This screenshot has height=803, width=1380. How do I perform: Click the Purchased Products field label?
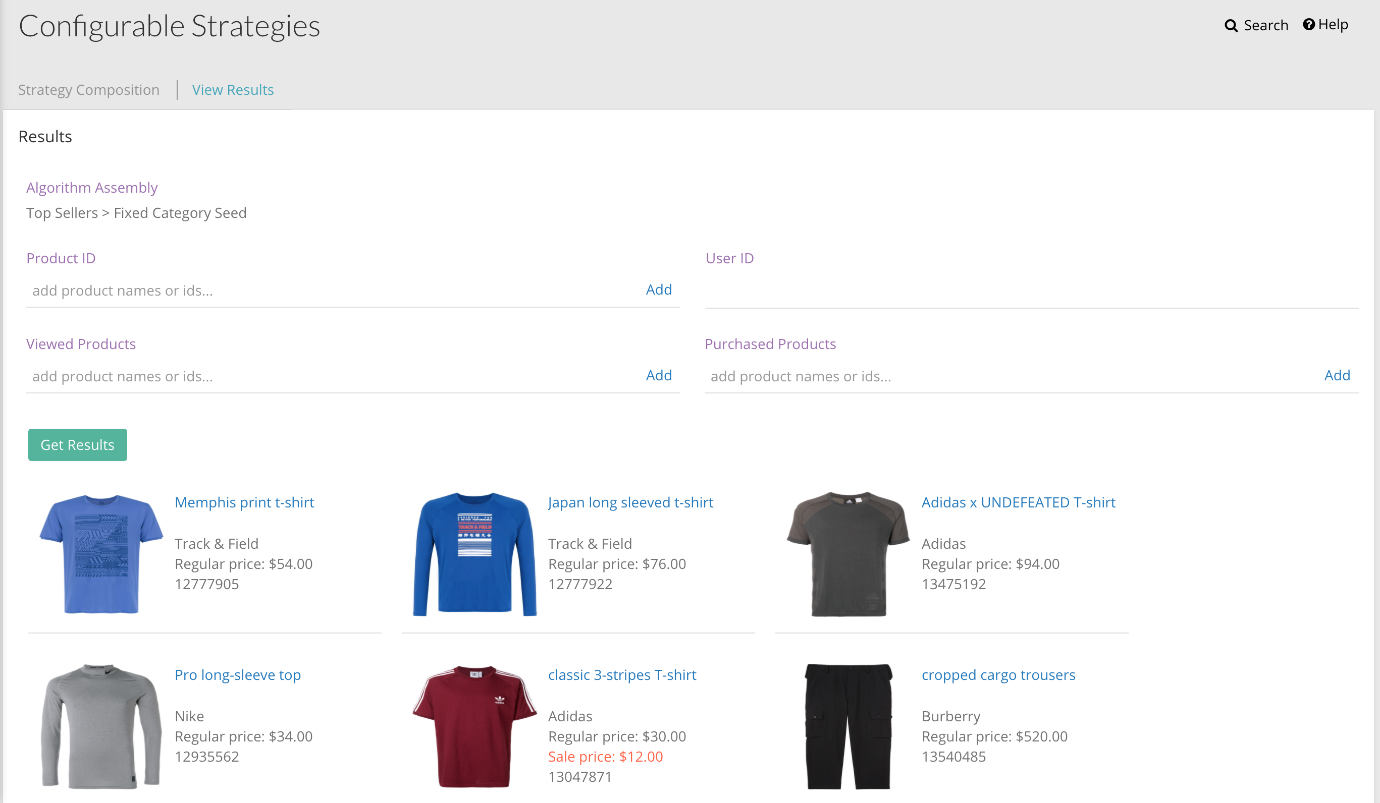770,344
